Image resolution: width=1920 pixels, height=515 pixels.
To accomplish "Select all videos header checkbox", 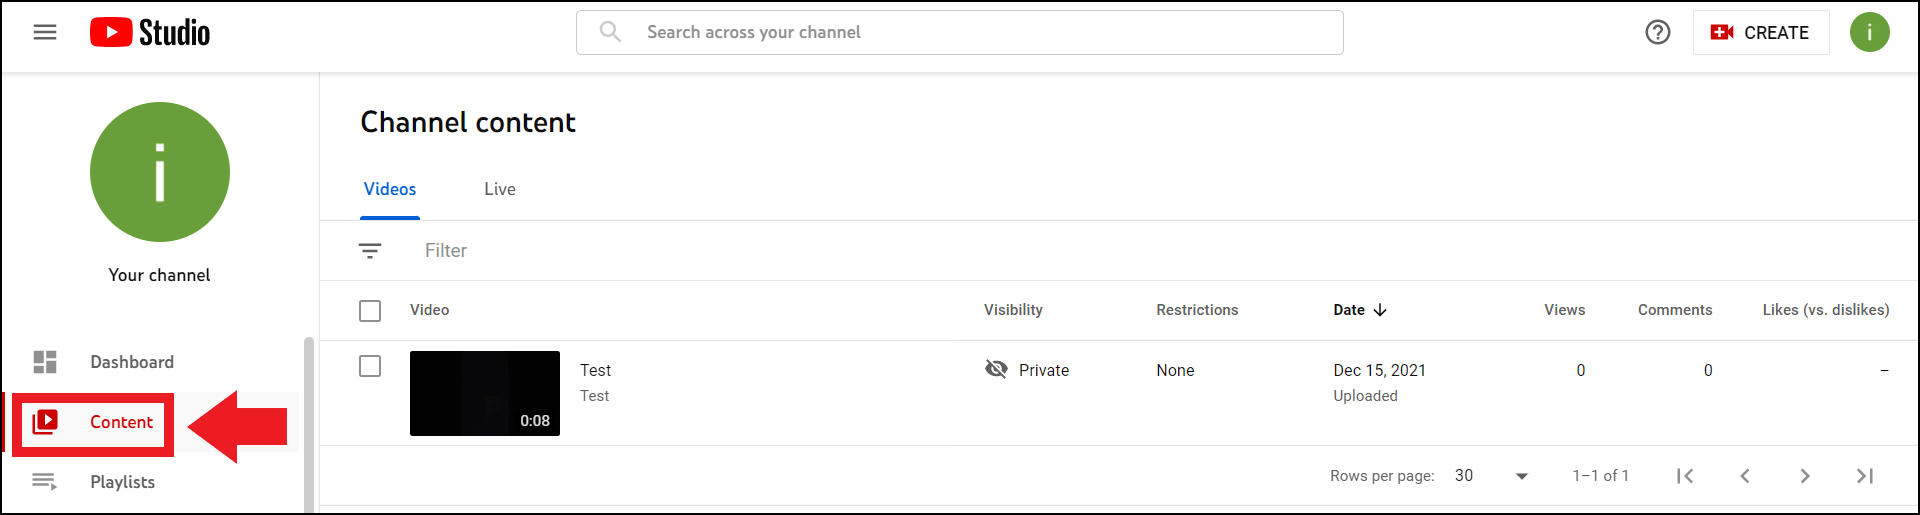I will pyautogui.click(x=370, y=311).
